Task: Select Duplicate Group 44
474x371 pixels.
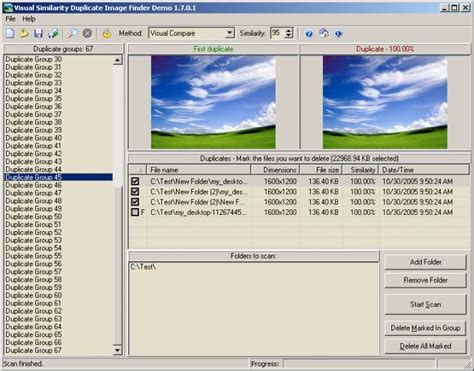Action: 34,169
